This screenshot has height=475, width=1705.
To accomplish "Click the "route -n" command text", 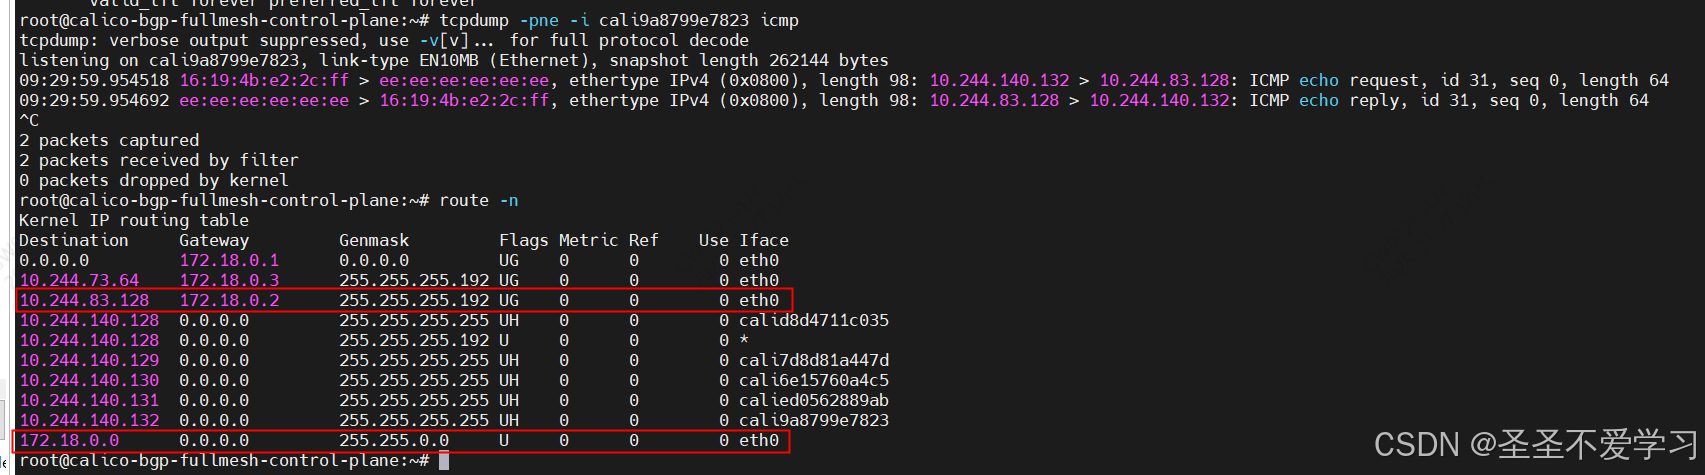I will click(479, 200).
